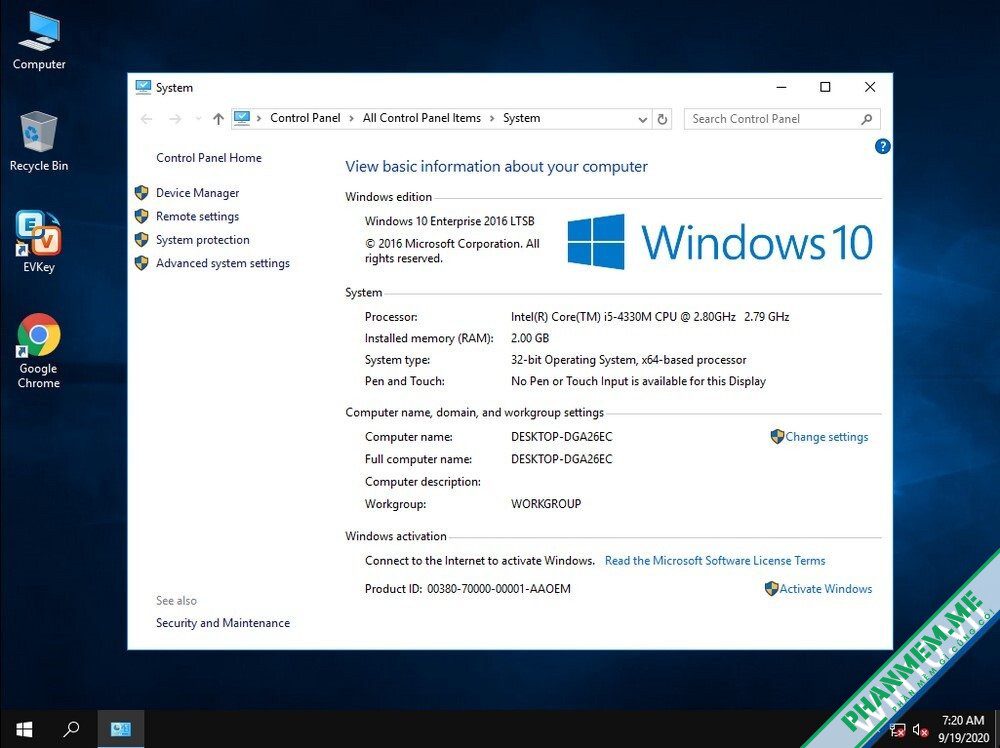Click the shield icon beside Device Manager
Viewport: 1000px width, 748px height.
coord(142,193)
